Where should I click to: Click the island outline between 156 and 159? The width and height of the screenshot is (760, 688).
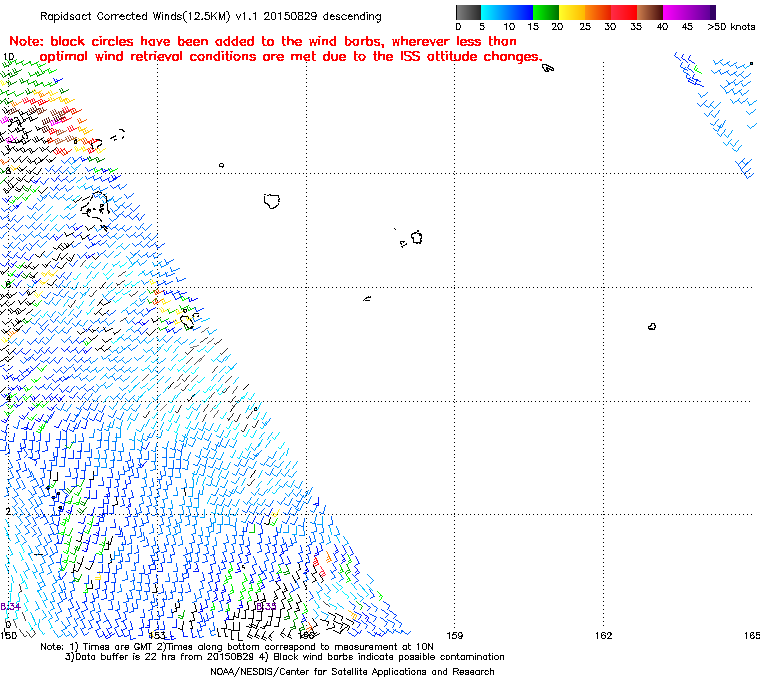click(x=417, y=237)
